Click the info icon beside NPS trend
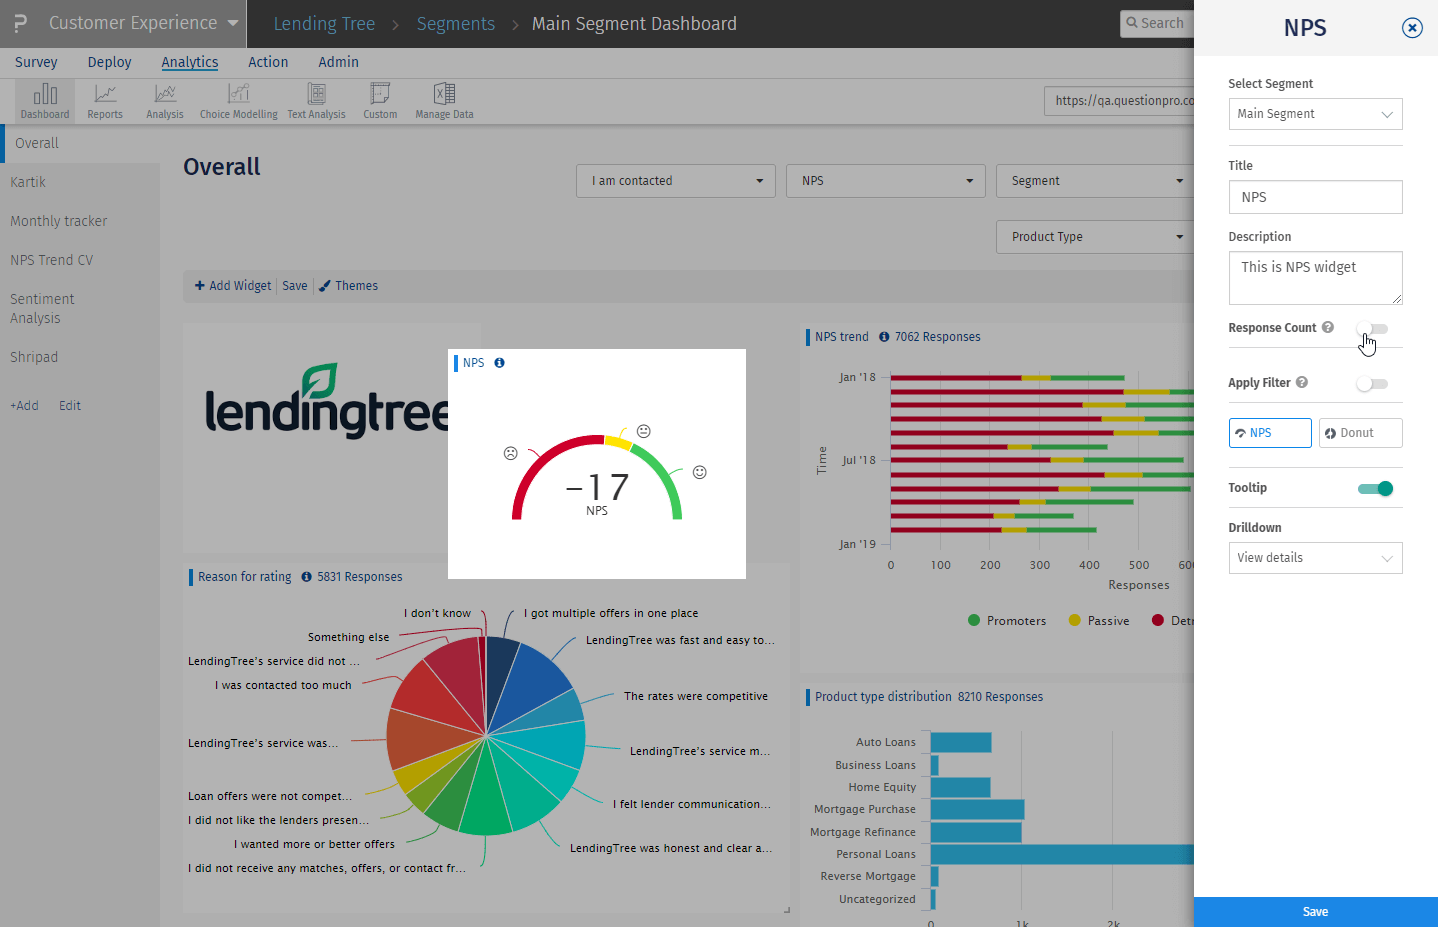 pyautogui.click(x=884, y=337)
